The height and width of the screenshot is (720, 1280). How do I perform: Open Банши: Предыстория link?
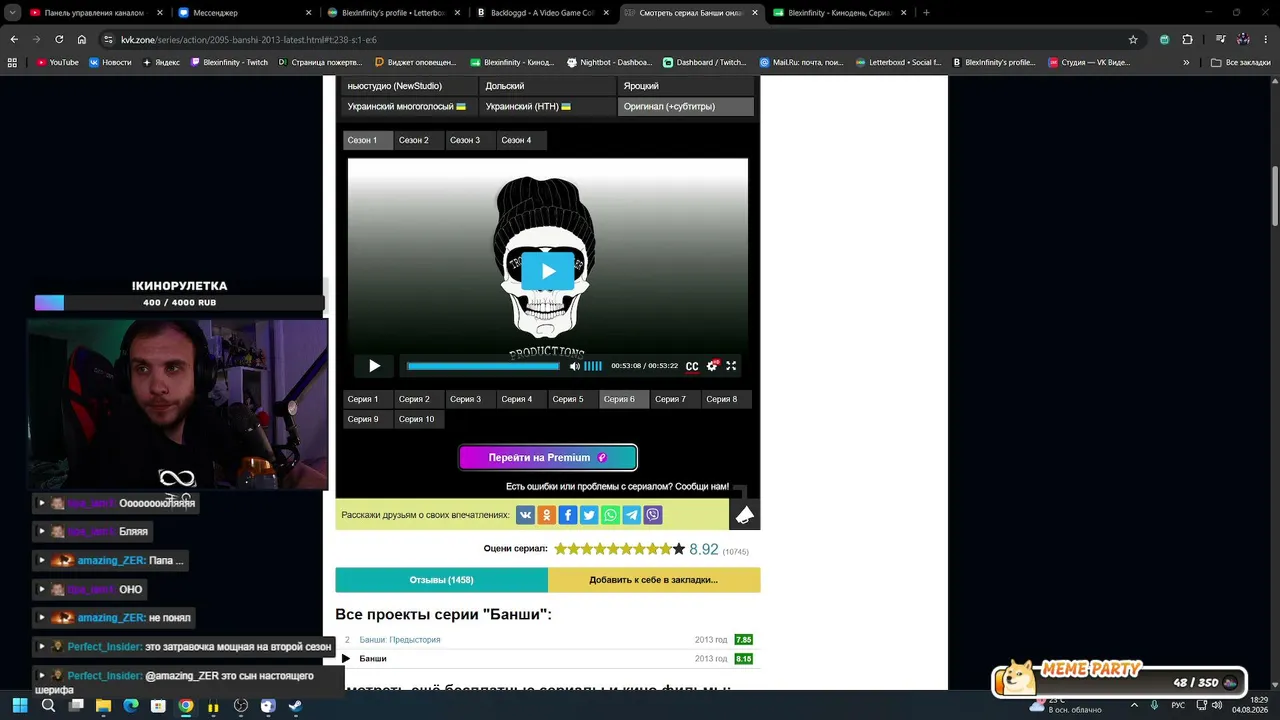point(400,640)
